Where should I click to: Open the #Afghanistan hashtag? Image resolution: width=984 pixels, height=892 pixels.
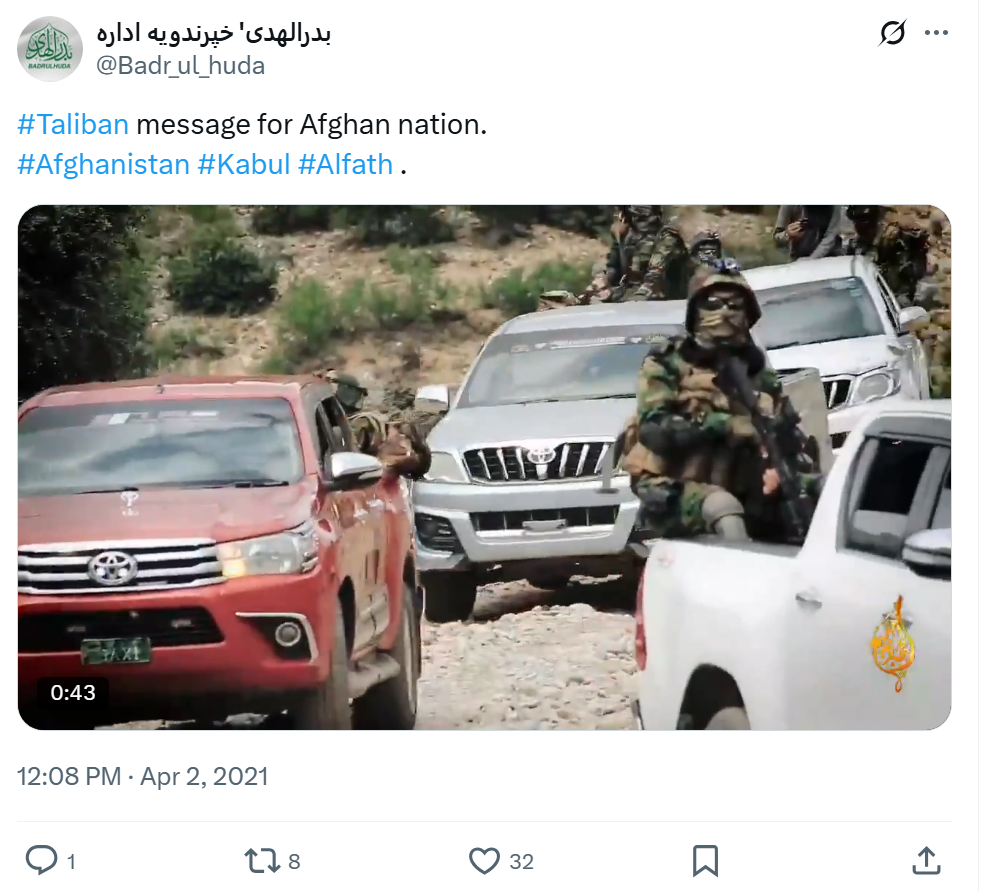(104, 165)
